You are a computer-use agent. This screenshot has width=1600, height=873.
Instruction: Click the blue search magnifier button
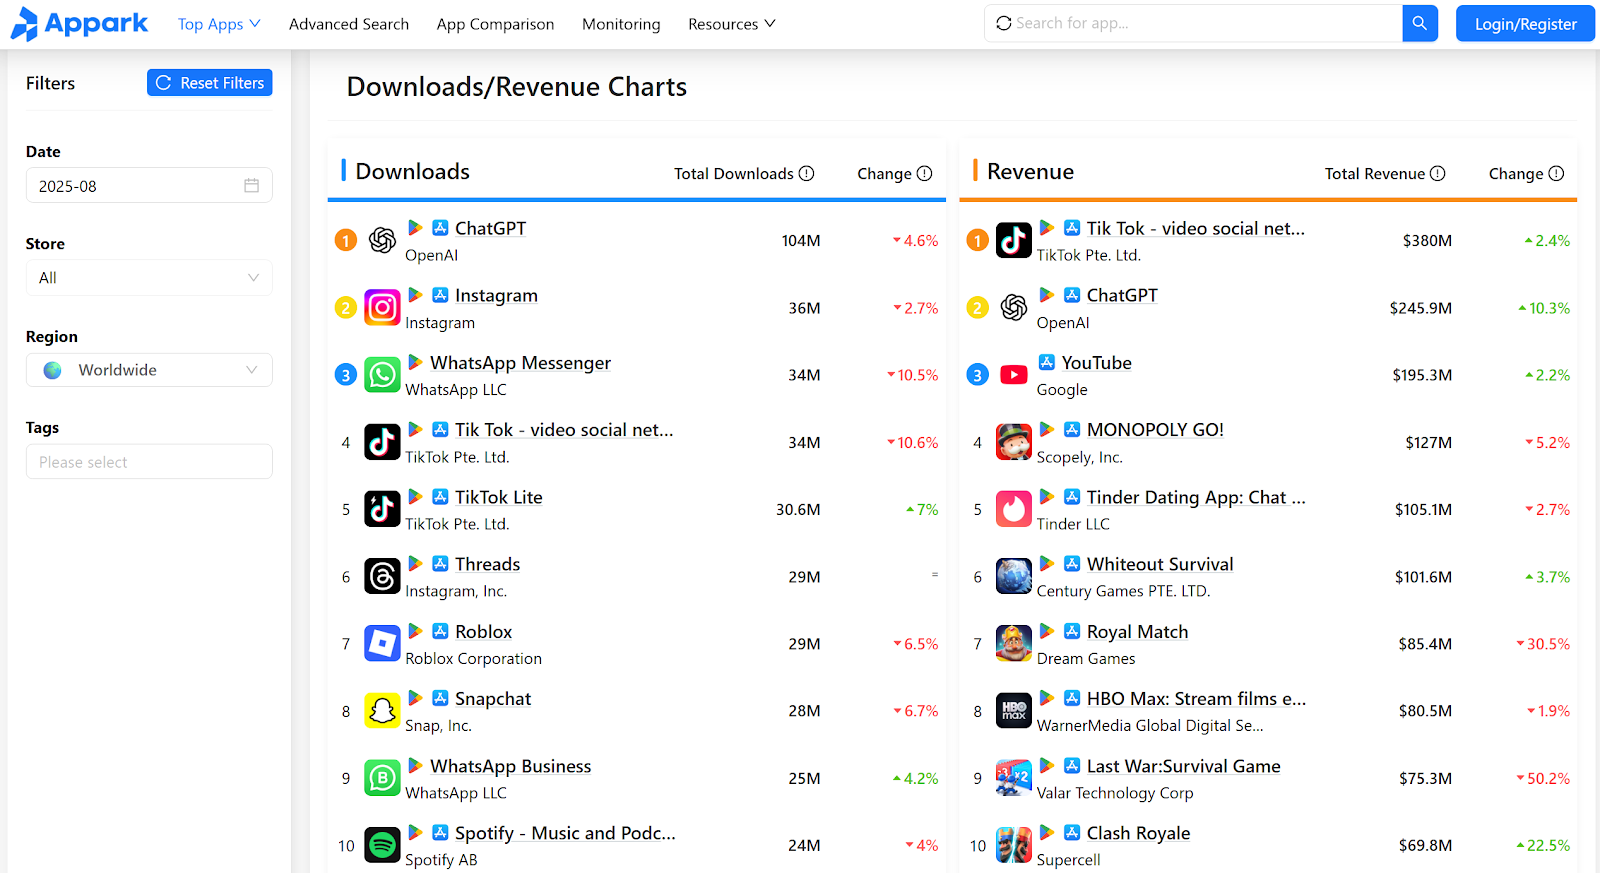click(x=1419, y=23)
